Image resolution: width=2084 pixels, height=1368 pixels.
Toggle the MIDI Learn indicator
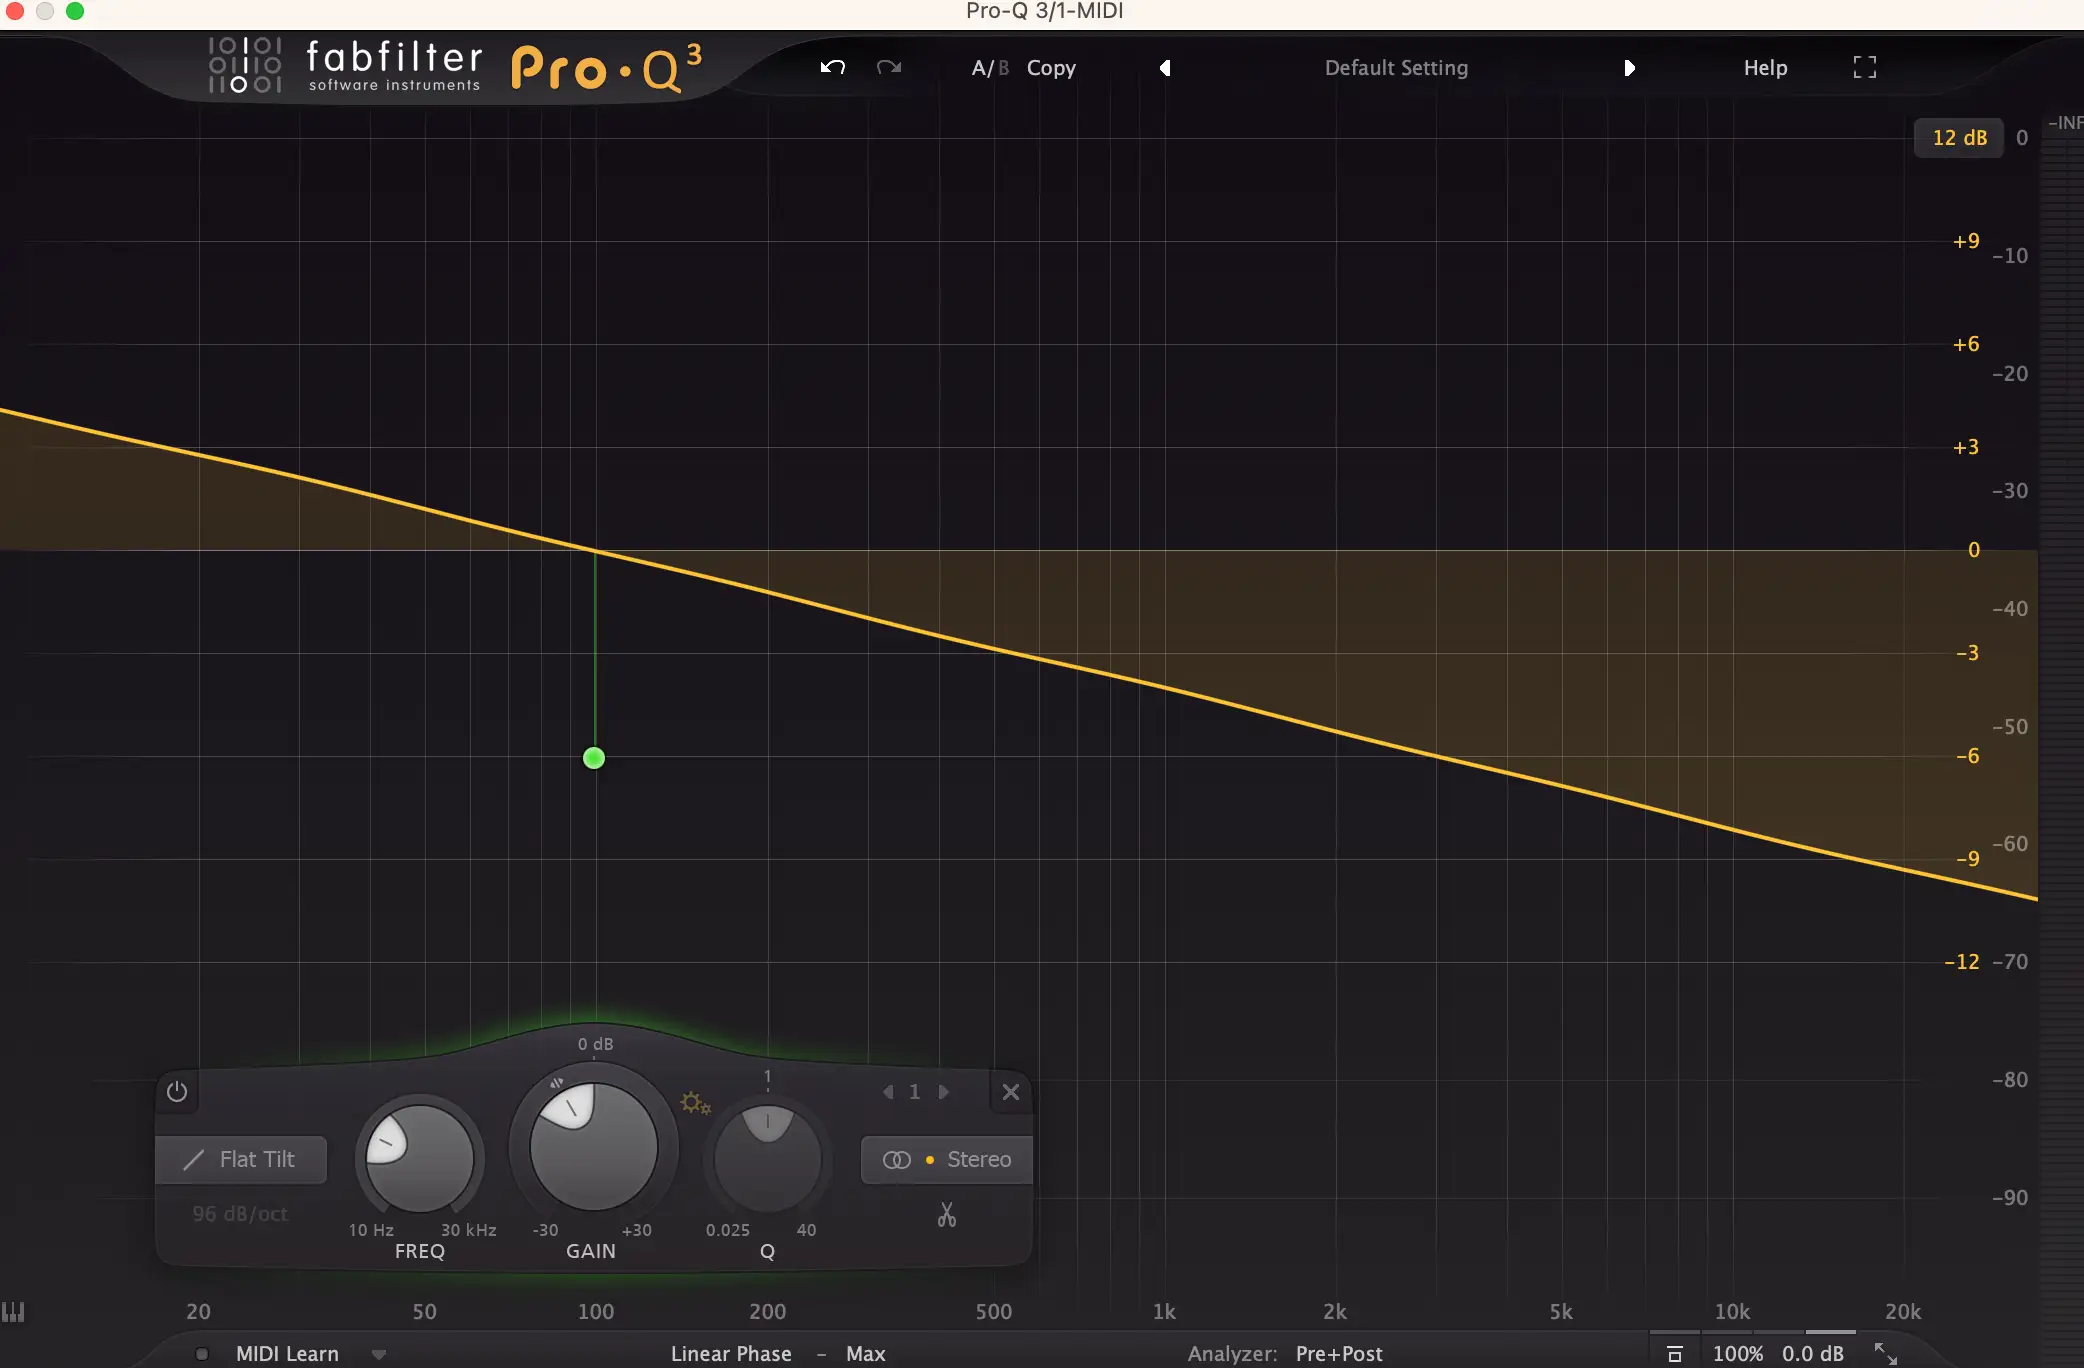point(202,1354)
